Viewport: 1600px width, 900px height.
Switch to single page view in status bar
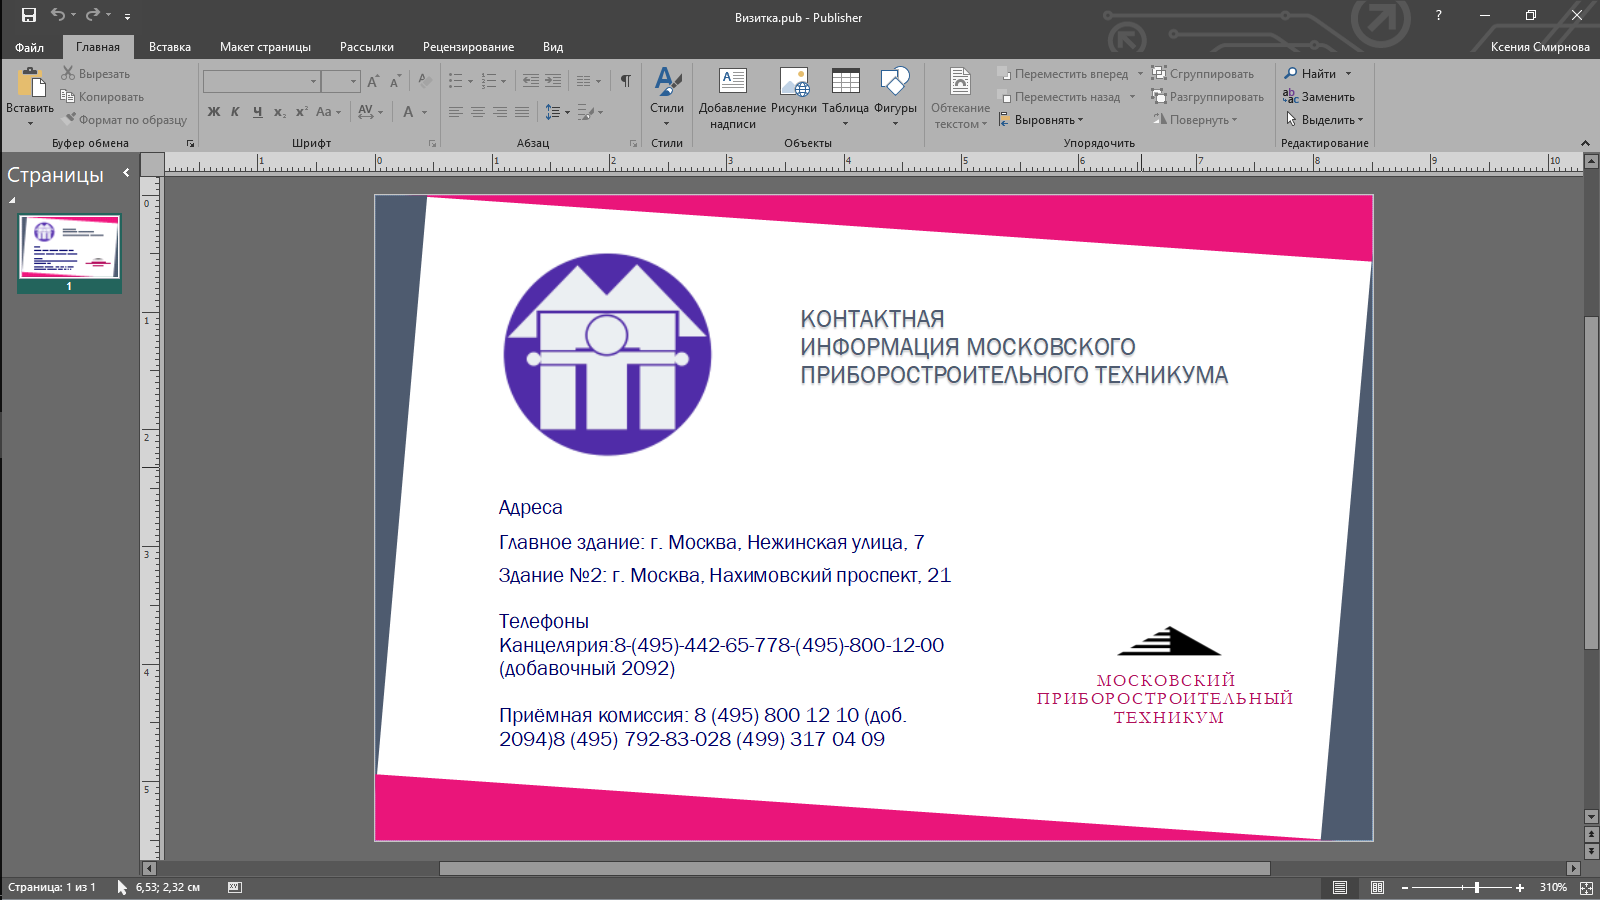coord(1340,888)
